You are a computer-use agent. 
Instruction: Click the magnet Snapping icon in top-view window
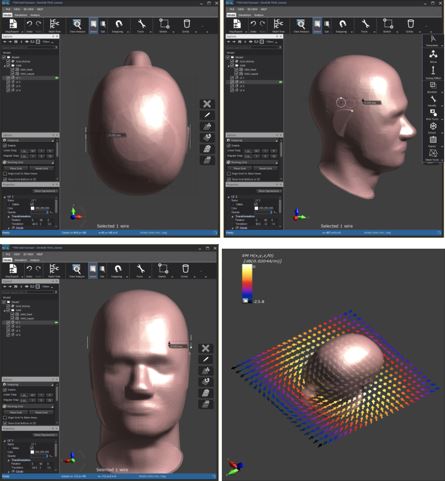coord(118,24)
